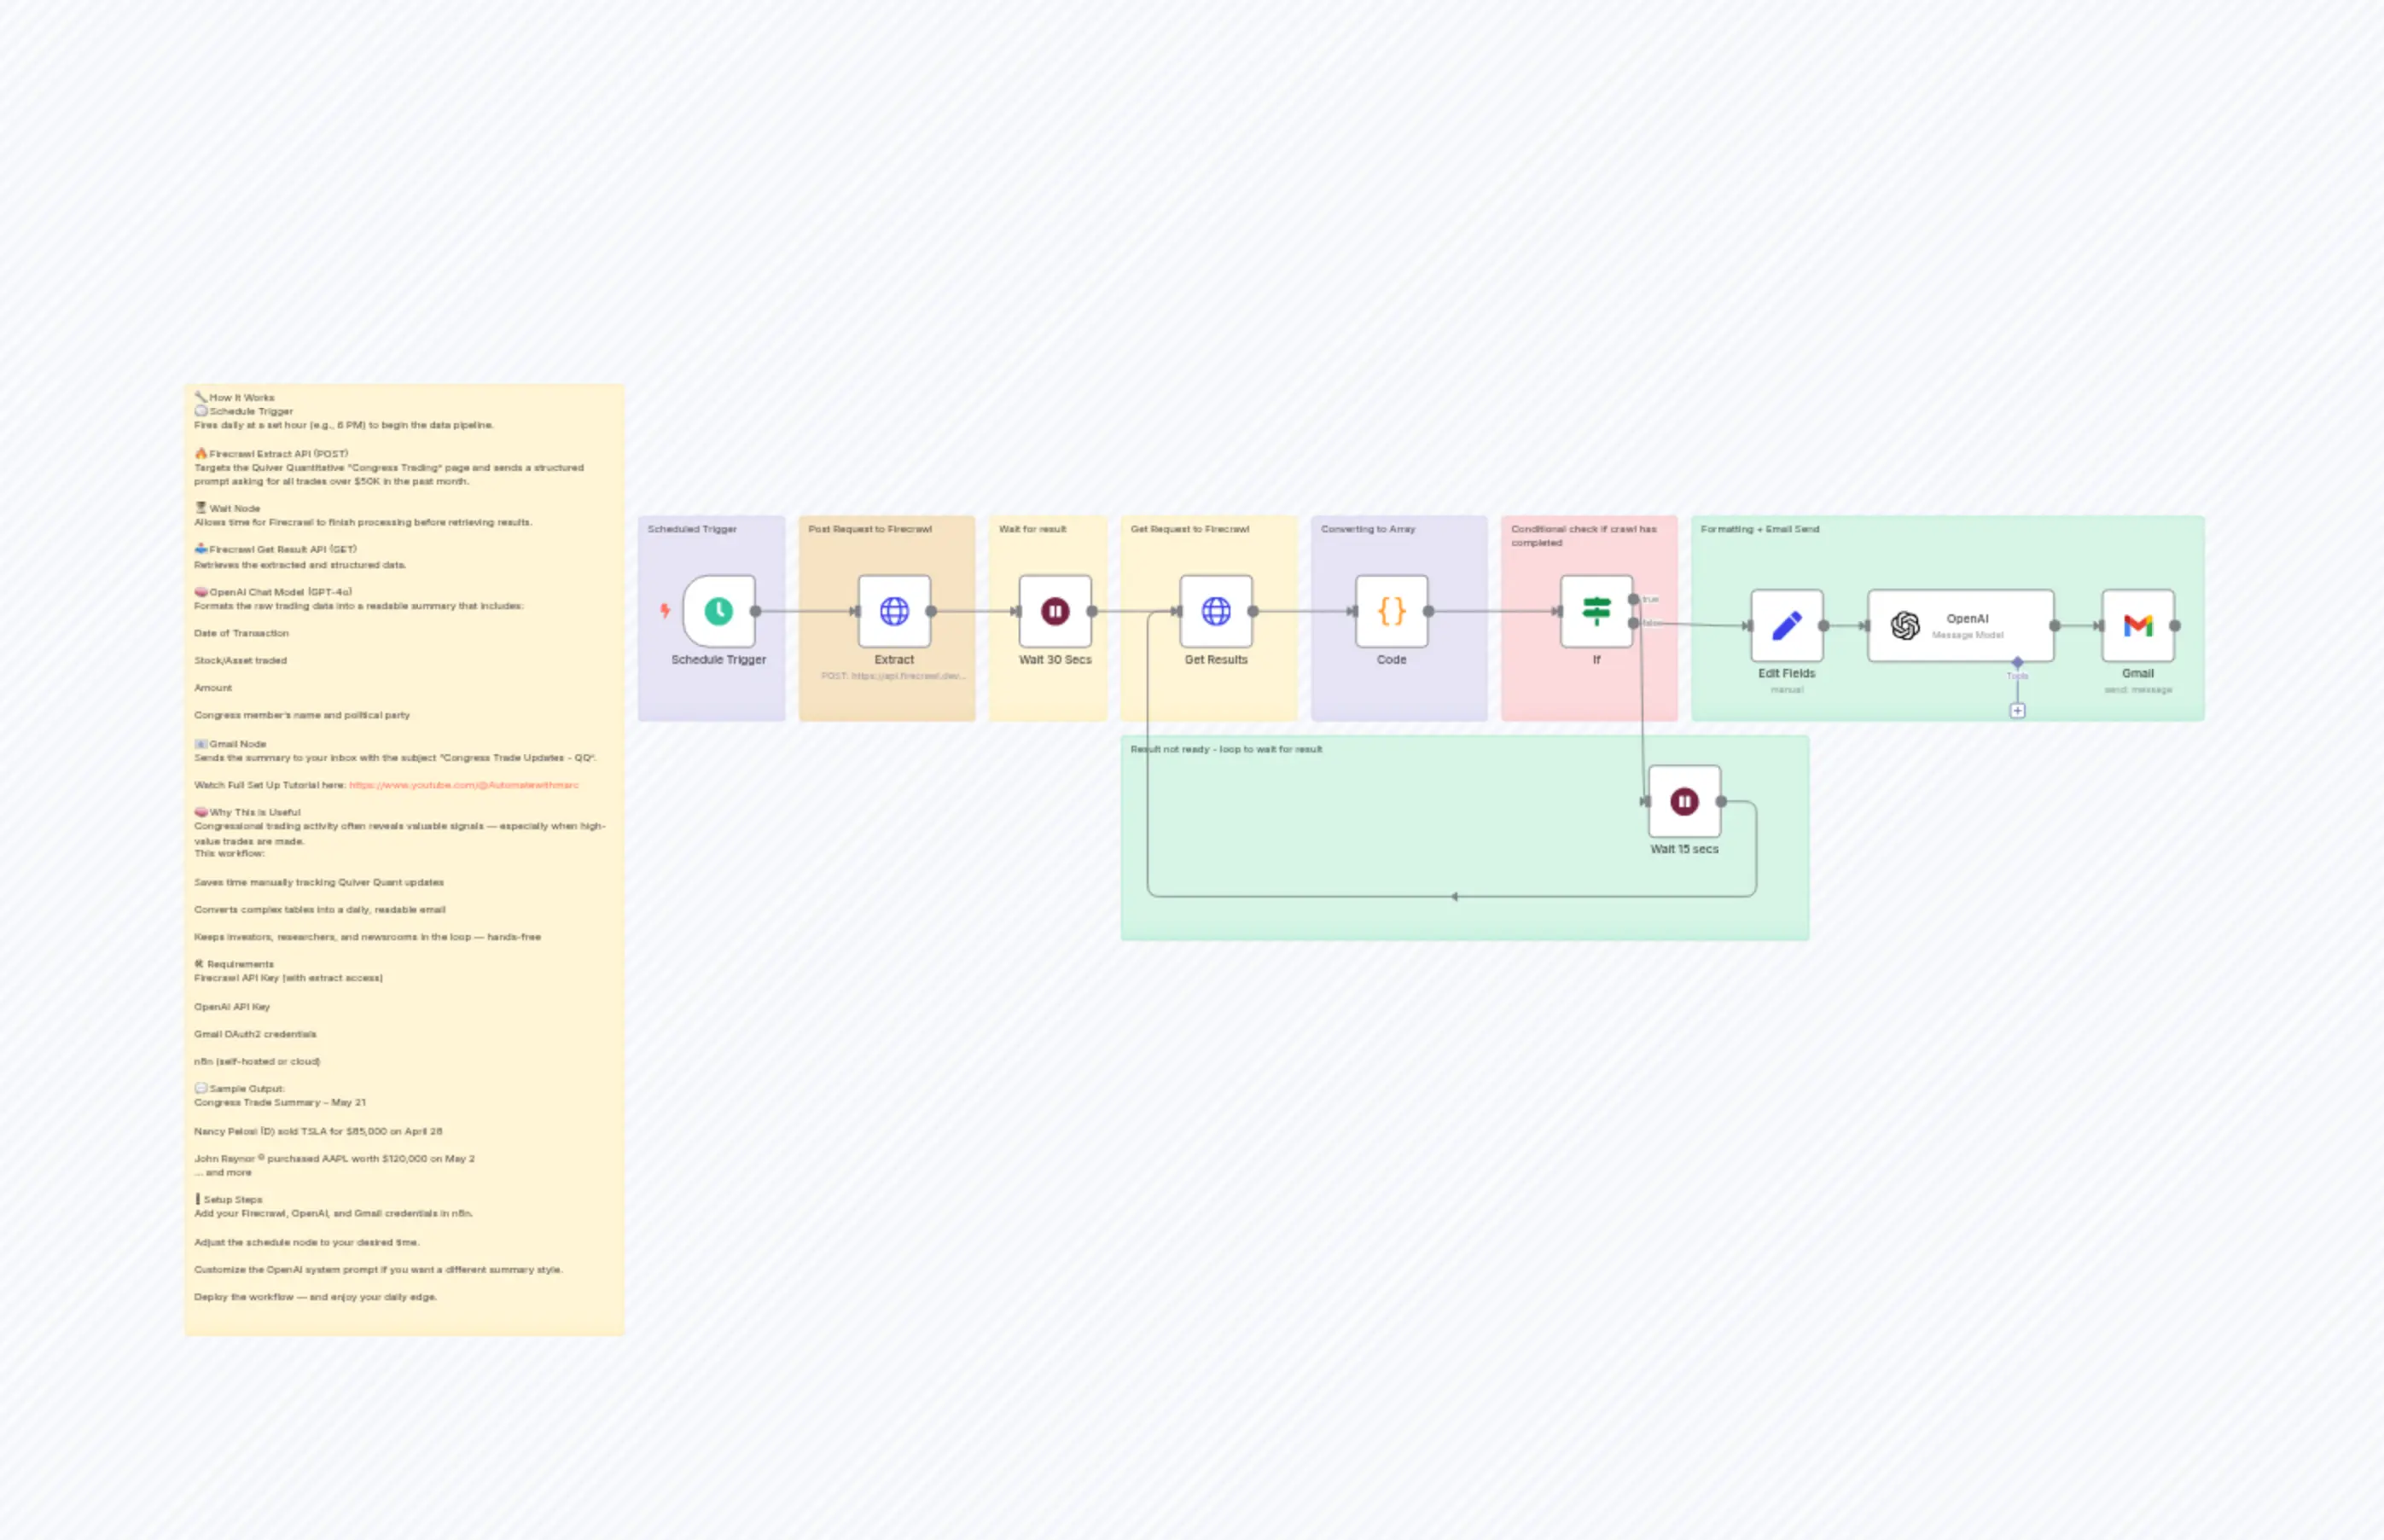
Task: Click the Gmail node output connector
Action: pos(2175,626)
